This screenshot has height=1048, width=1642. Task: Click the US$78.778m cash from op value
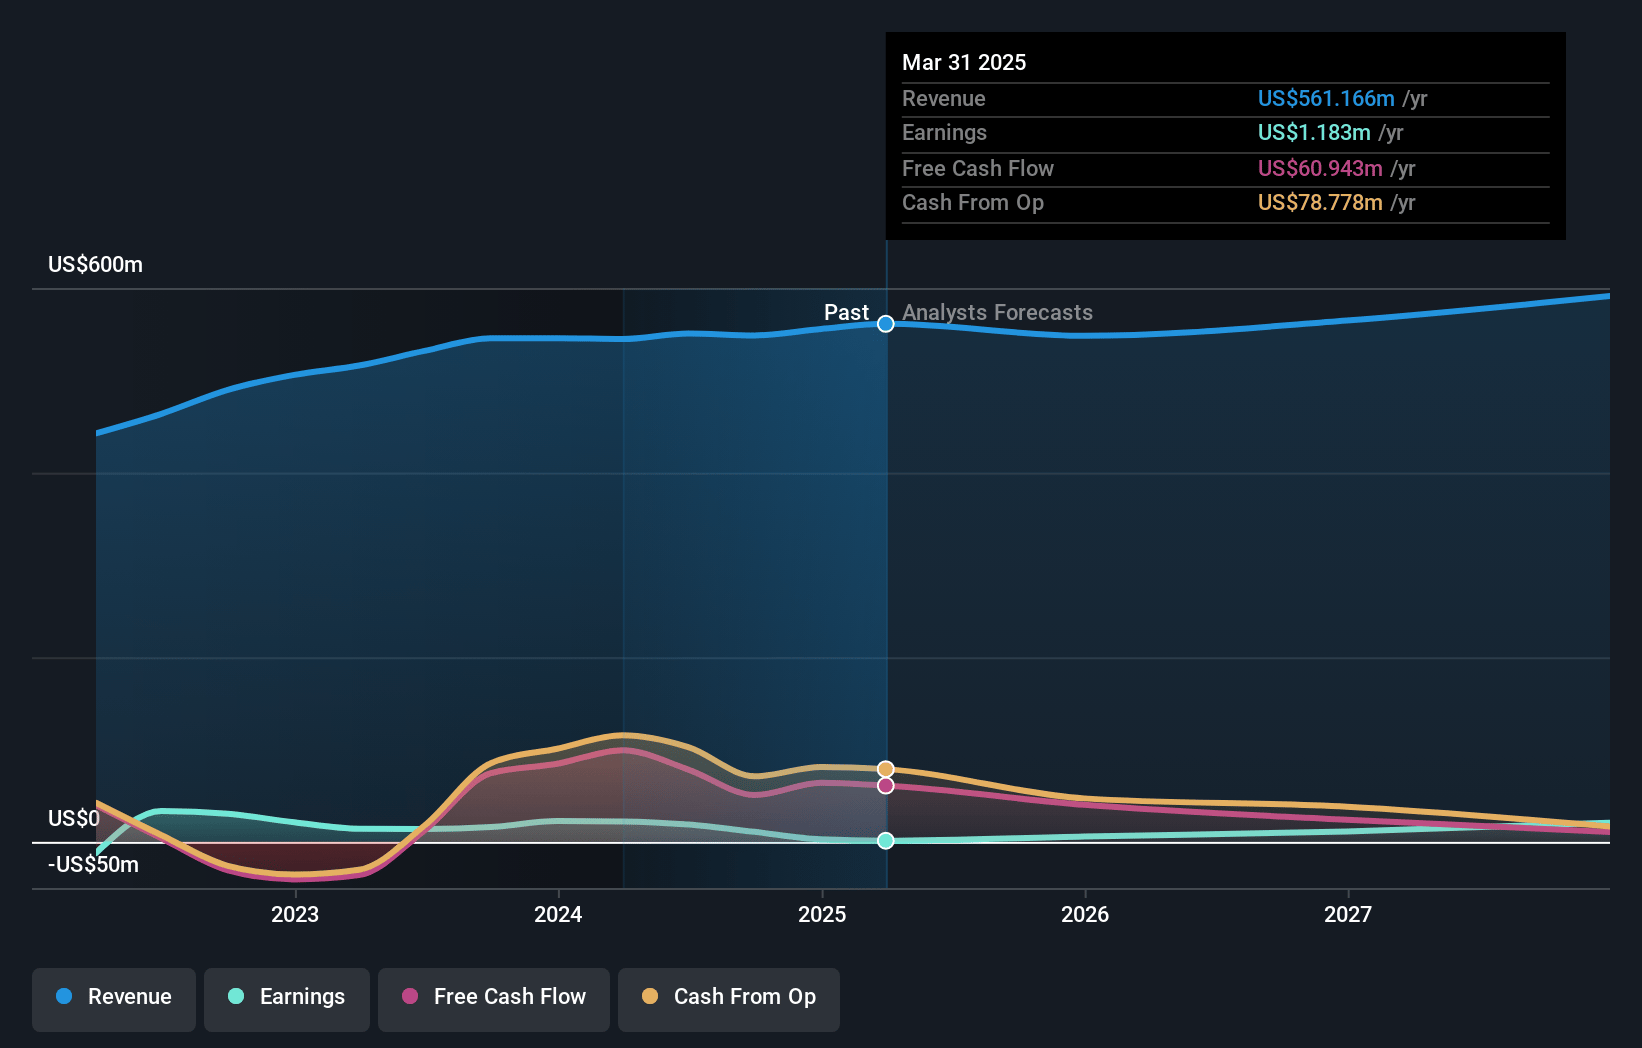coord(1320,203)
